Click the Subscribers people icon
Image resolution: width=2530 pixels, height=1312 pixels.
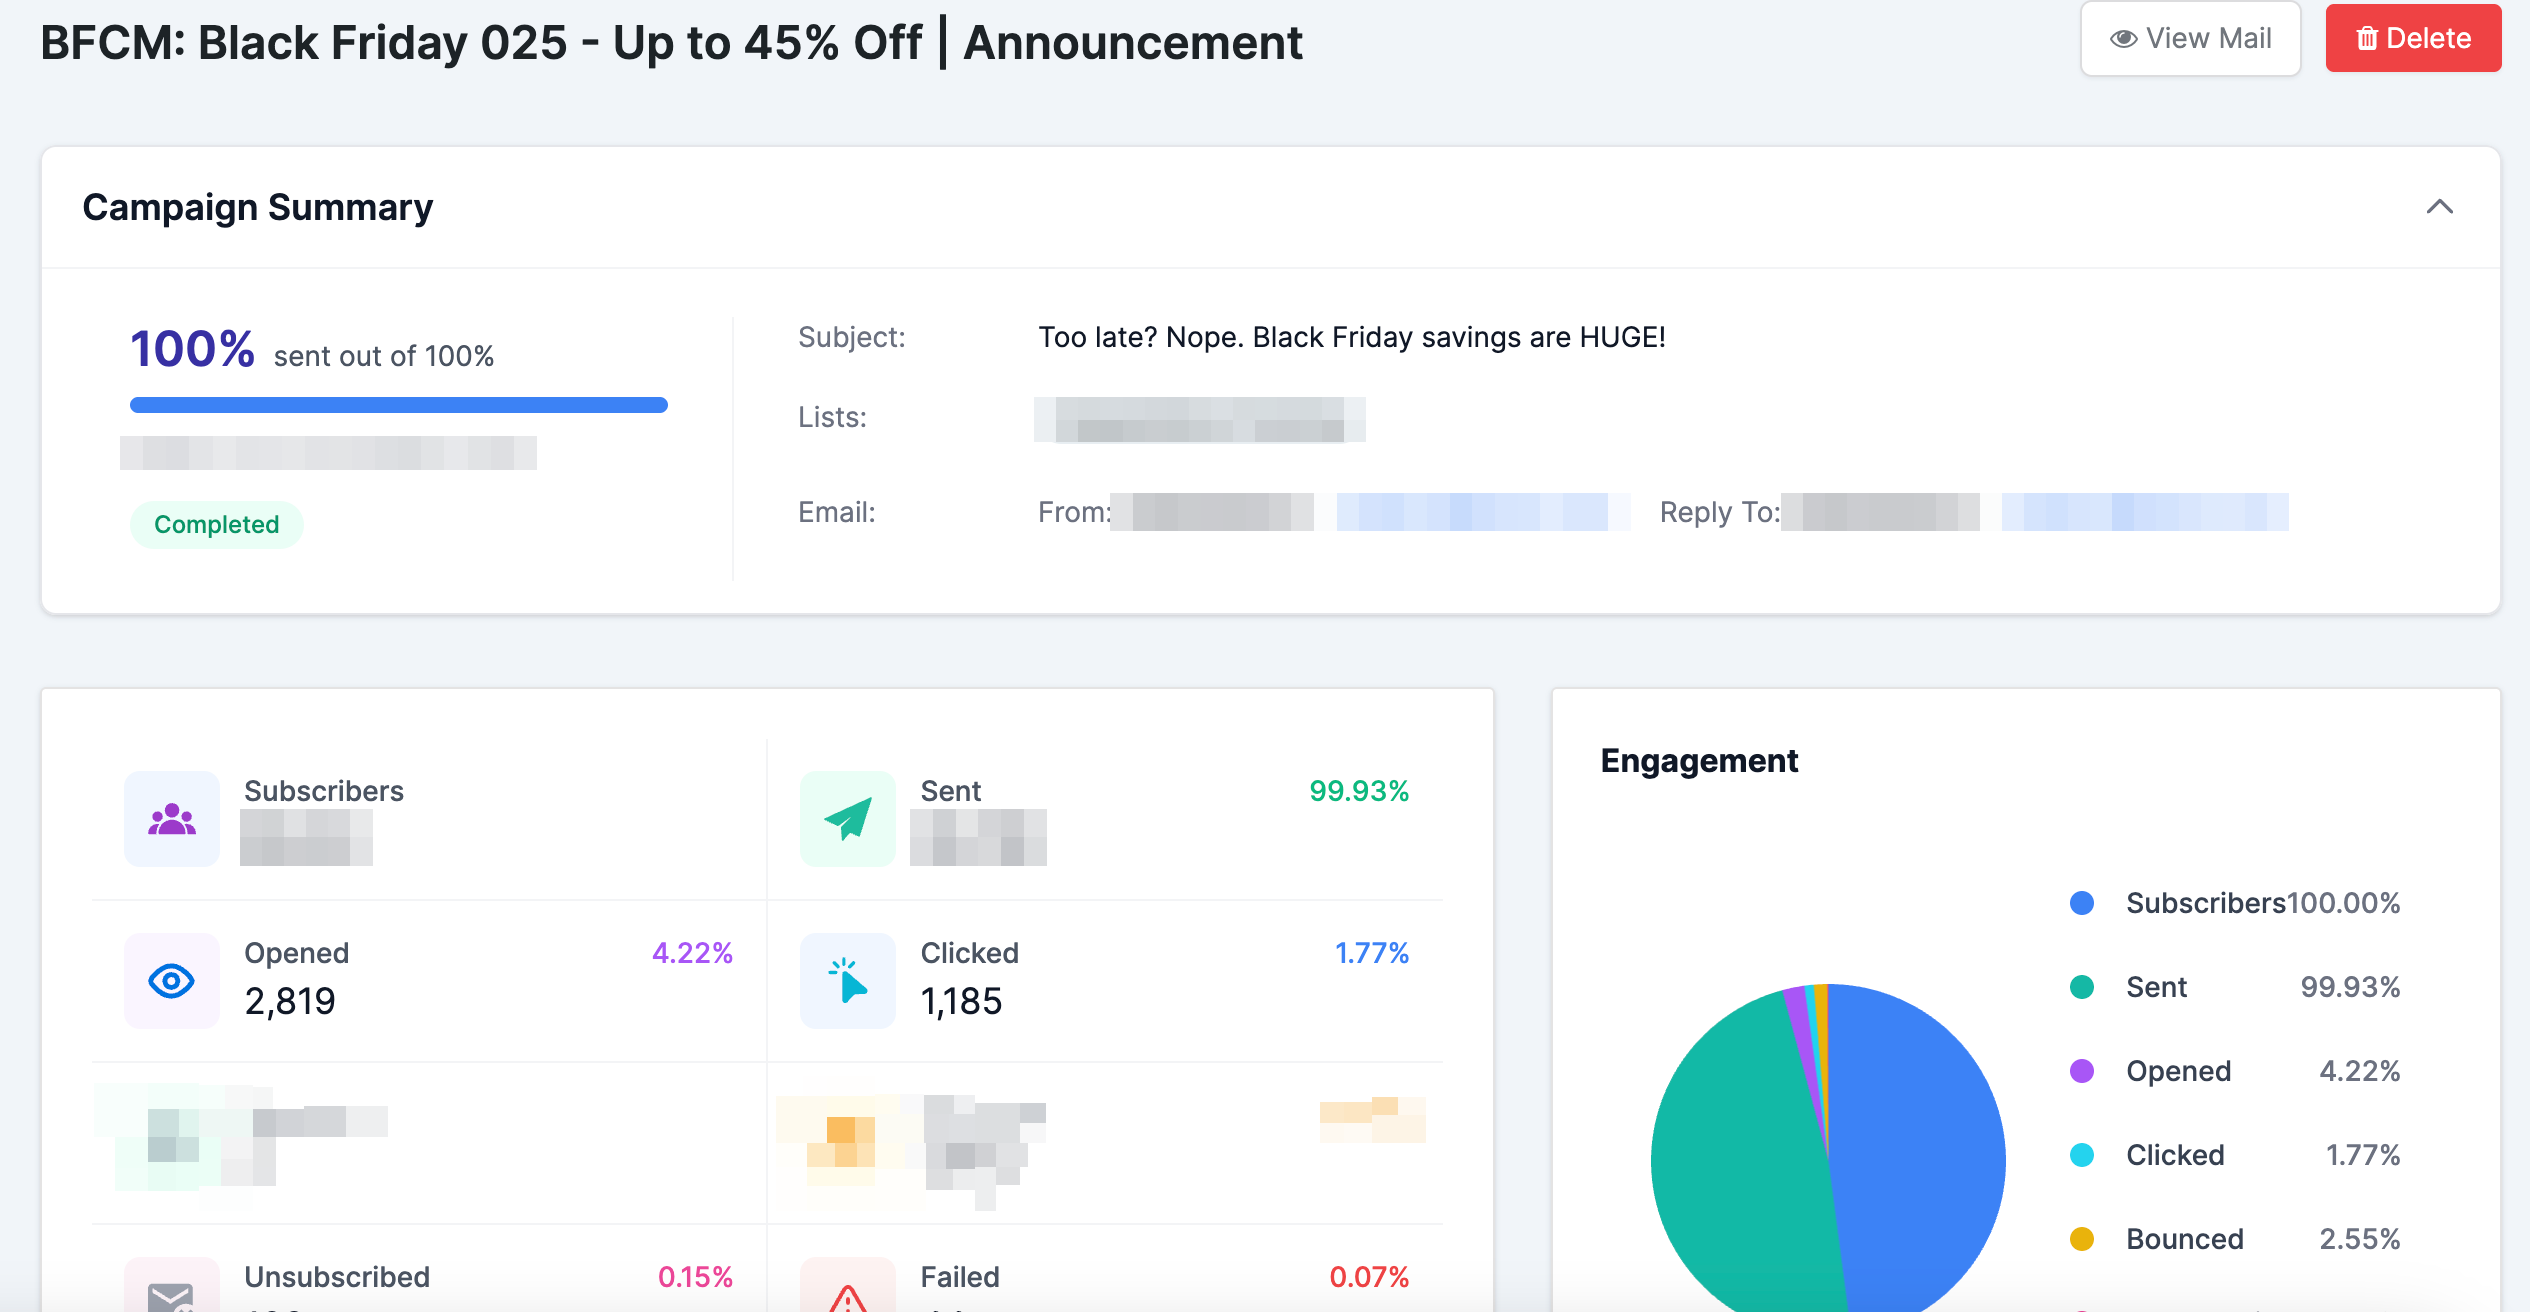172,819
